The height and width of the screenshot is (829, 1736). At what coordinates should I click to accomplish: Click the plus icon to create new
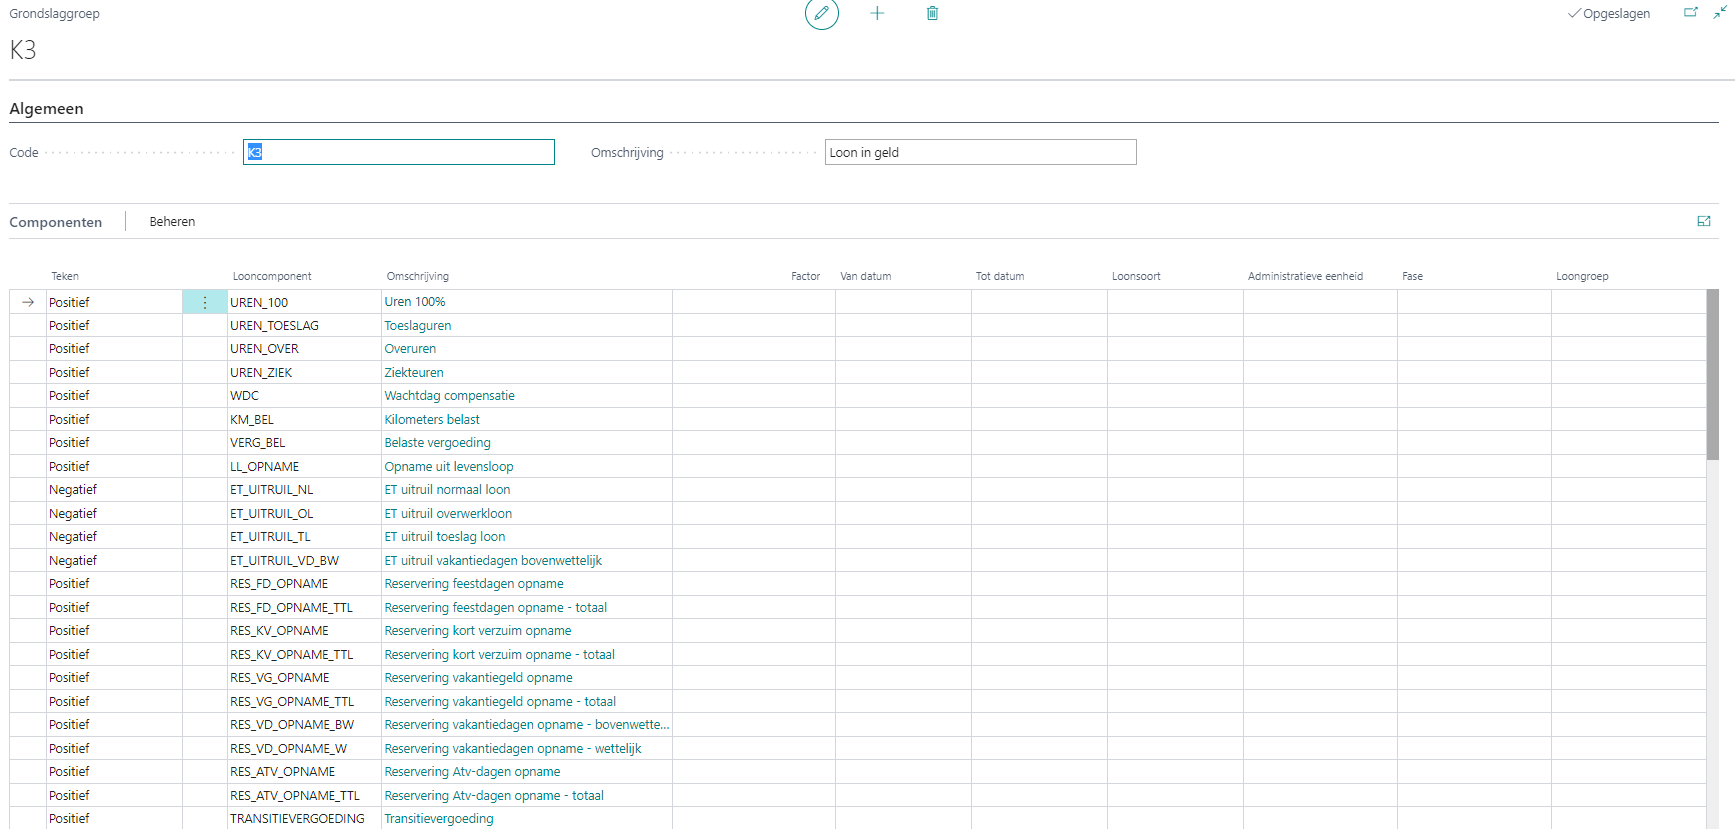click(x=877, y=13)
